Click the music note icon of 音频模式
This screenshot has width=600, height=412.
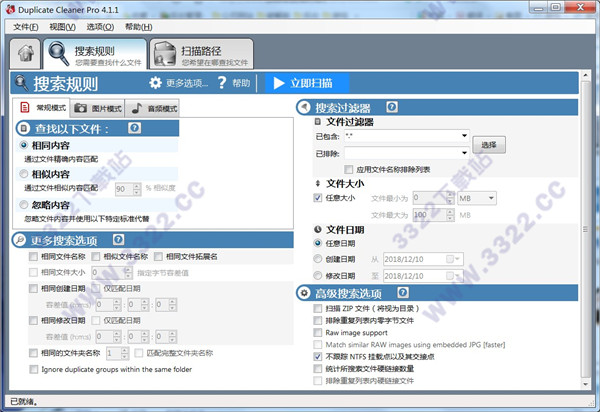137,108
